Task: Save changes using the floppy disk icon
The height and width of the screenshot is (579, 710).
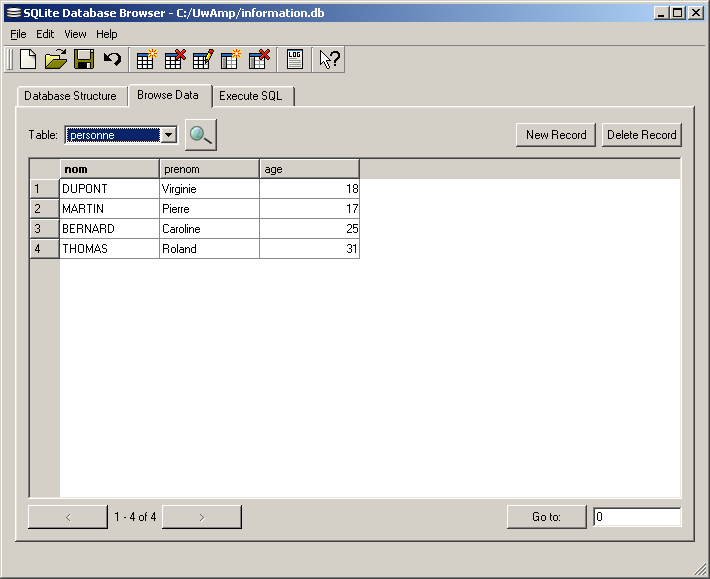Action: 84,59
